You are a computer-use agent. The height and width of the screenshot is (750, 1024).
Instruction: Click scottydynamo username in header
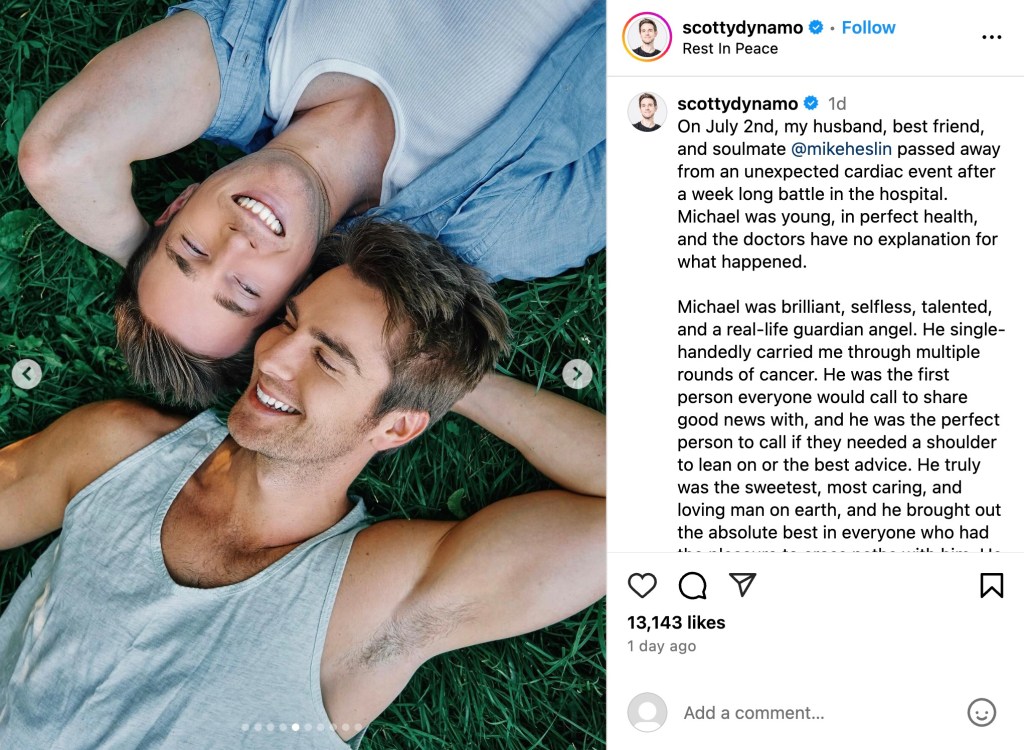click(x=743, y=27)
